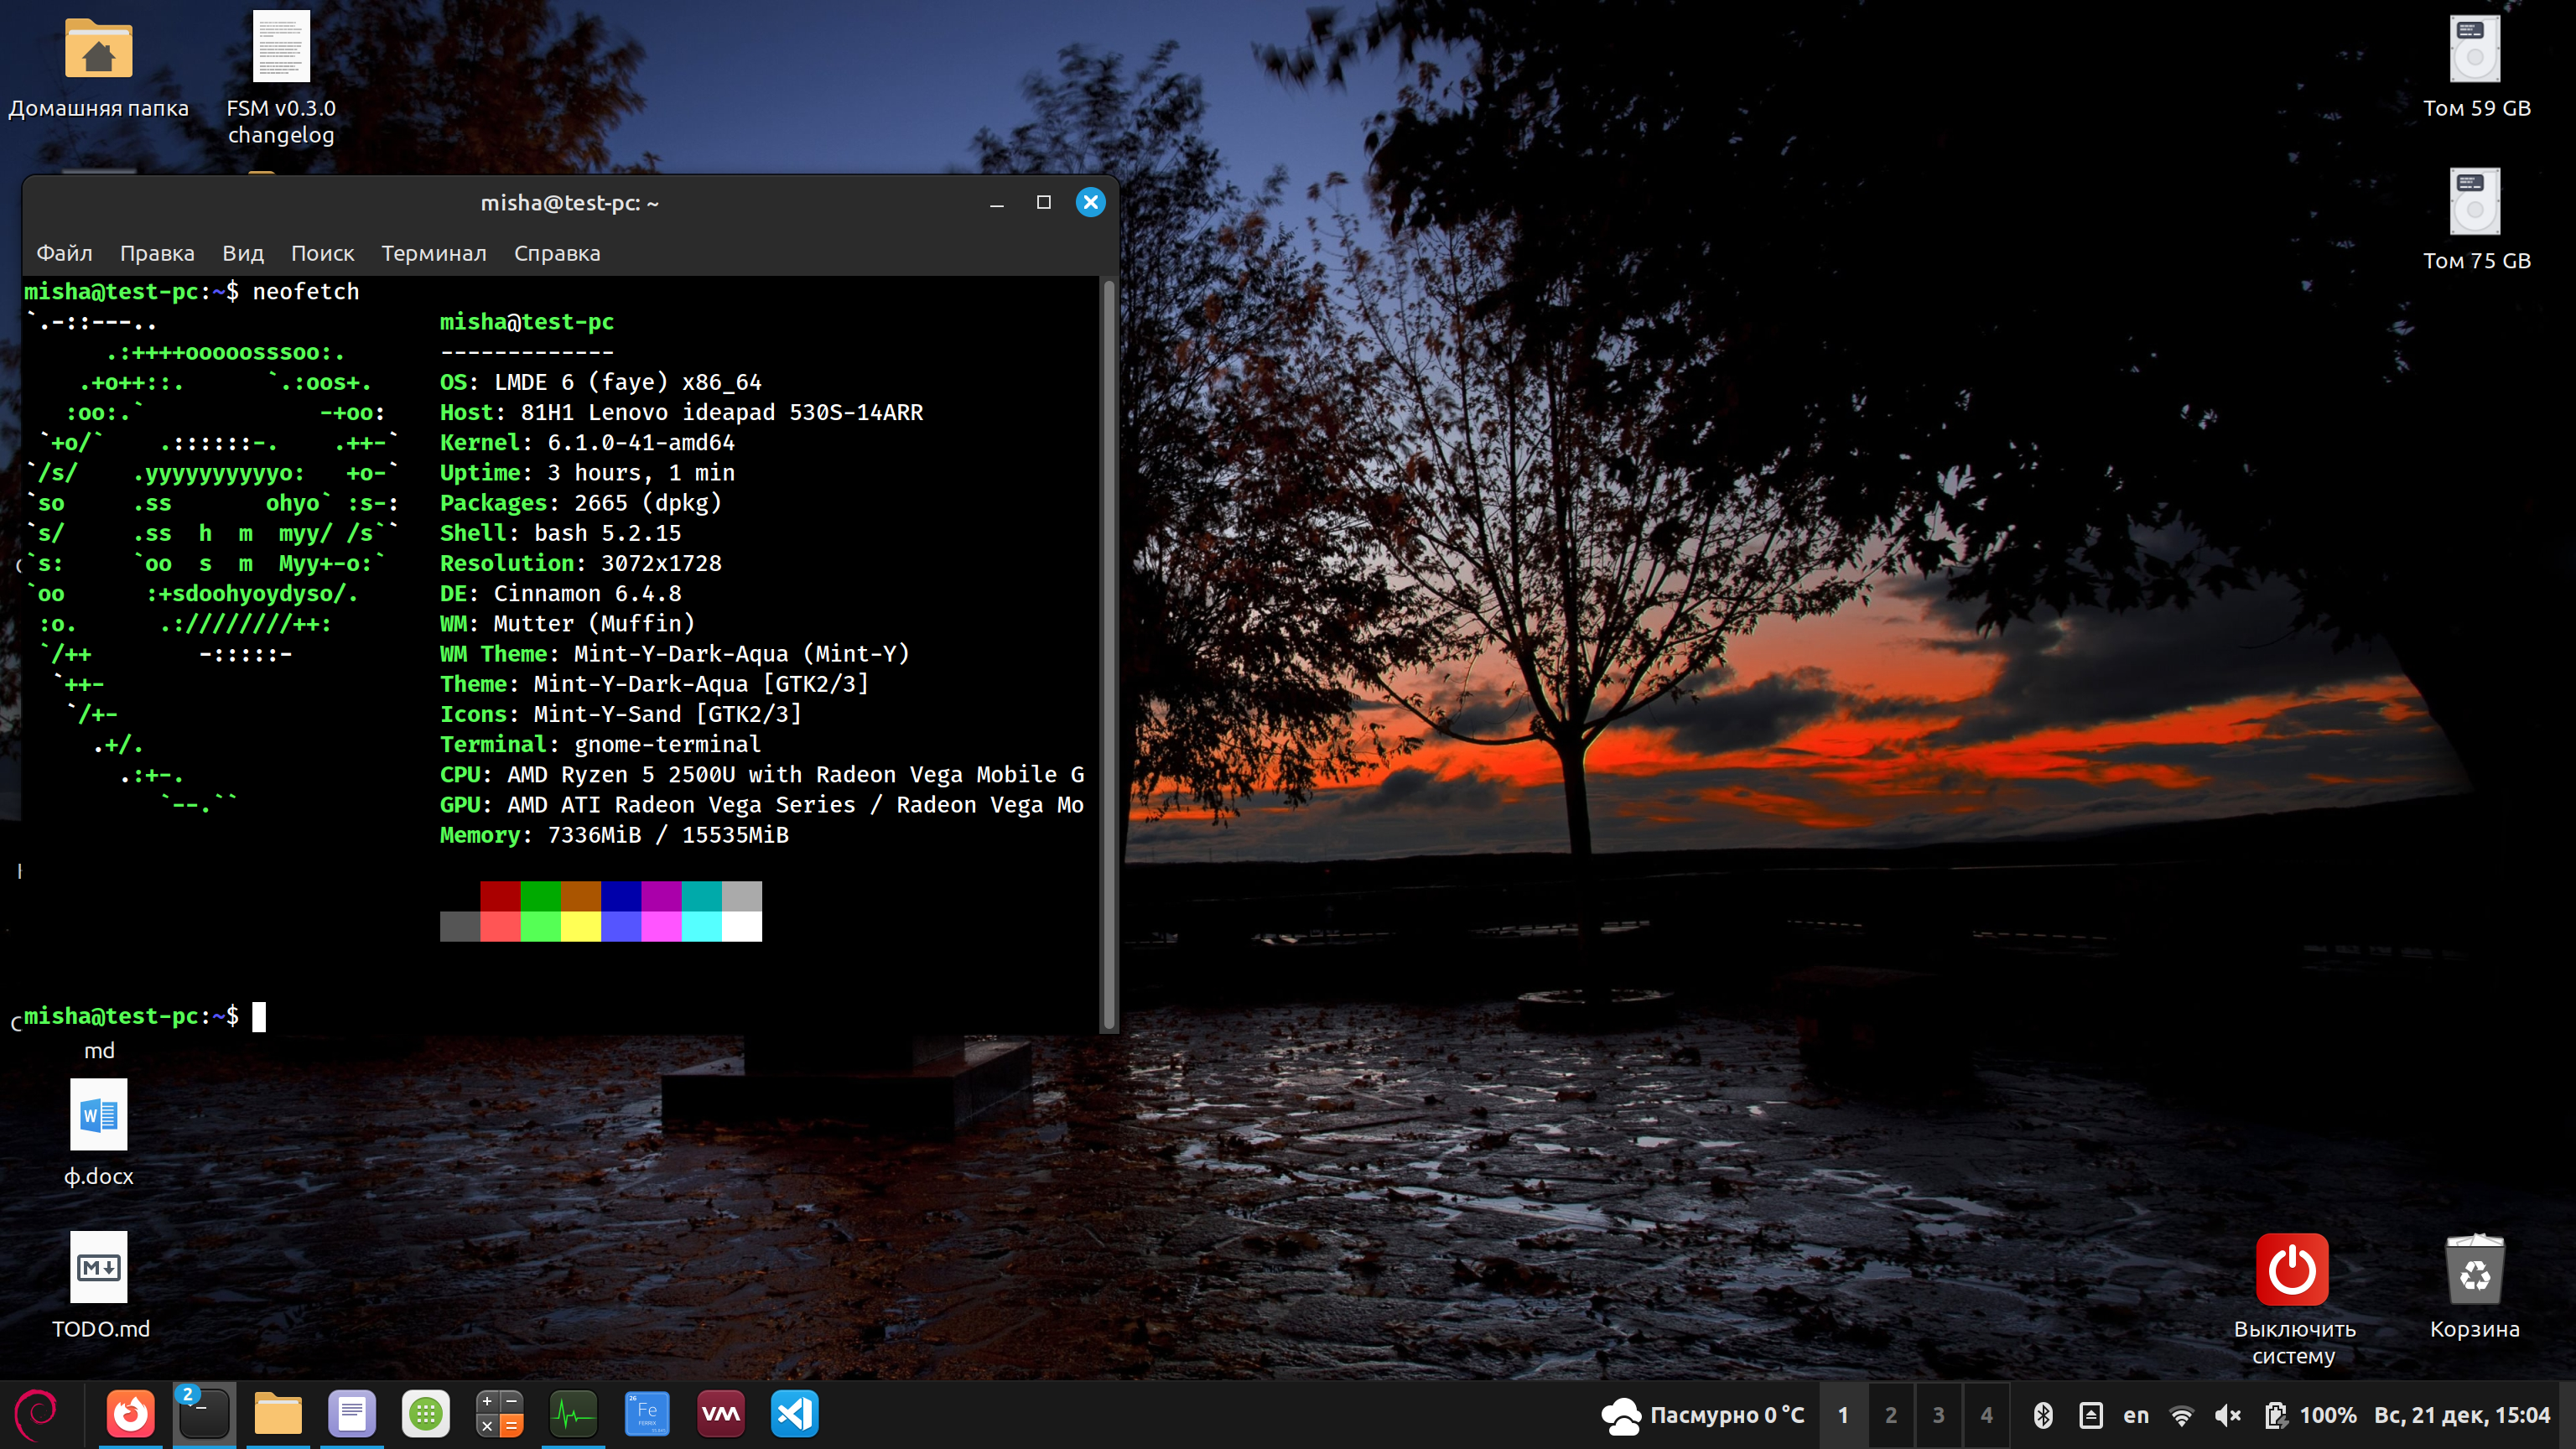2576x1449 pixels.
Task: Launch Firefox from the panel
Action: click(131, 1414)
